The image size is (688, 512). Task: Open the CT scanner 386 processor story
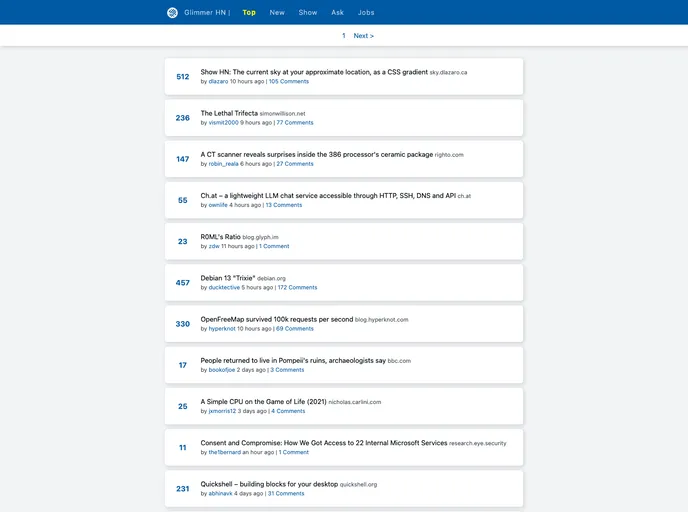point(316,154)
